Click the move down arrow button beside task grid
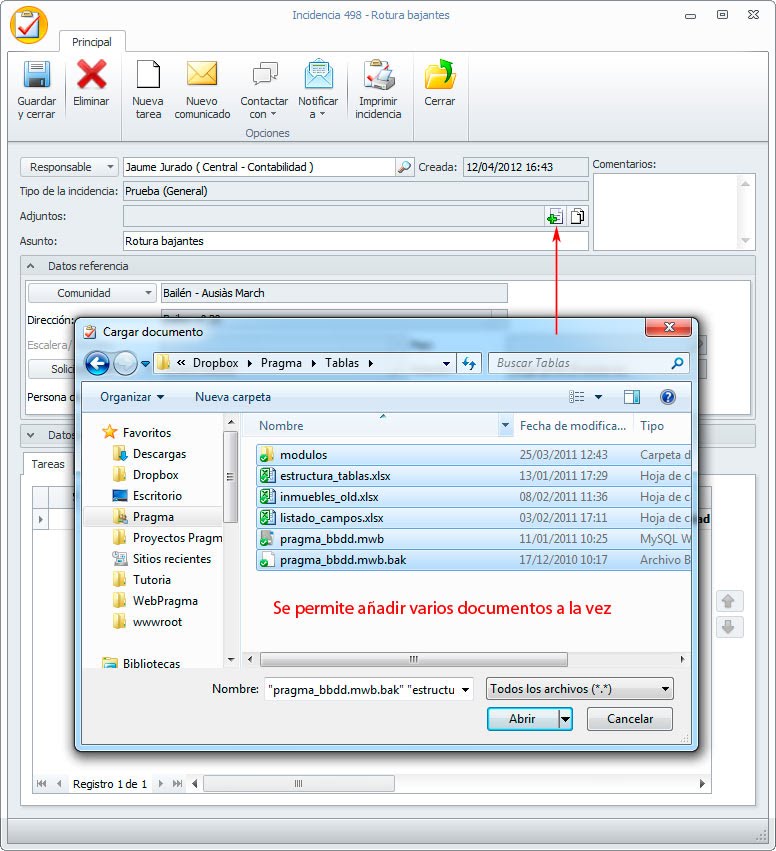The width and height of the screenshot is (776, 851). tap(728, 627)
